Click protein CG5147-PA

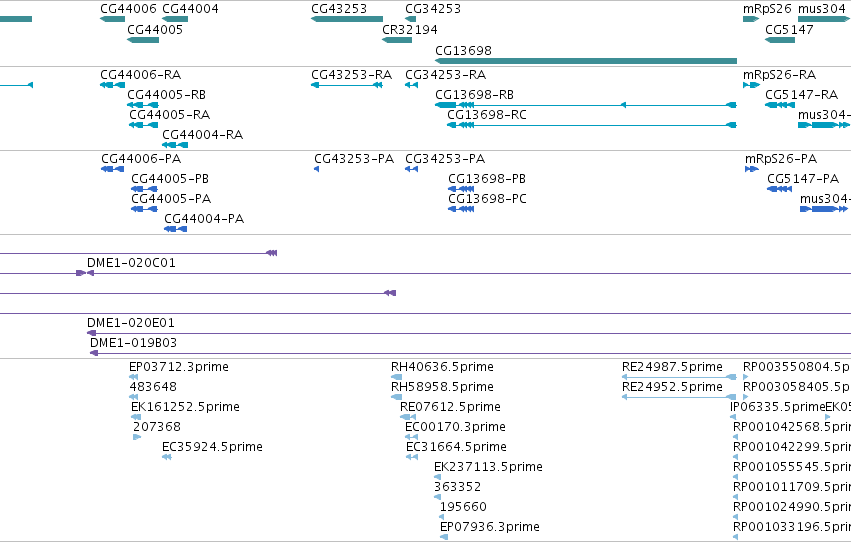803,178
